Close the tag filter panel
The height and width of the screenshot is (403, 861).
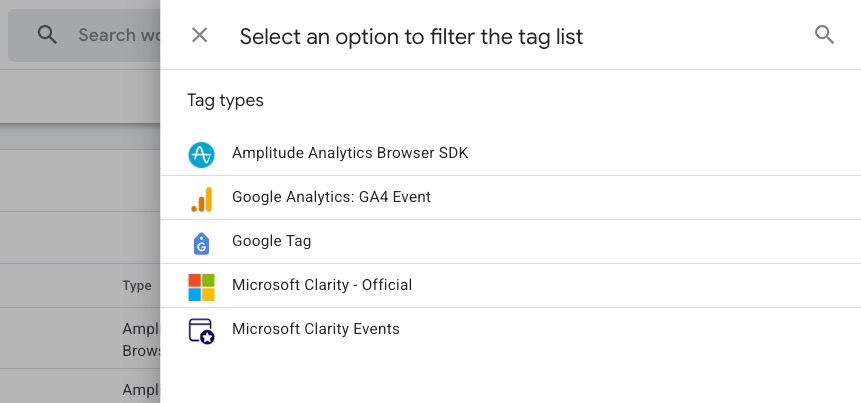(x=199, y=36)
